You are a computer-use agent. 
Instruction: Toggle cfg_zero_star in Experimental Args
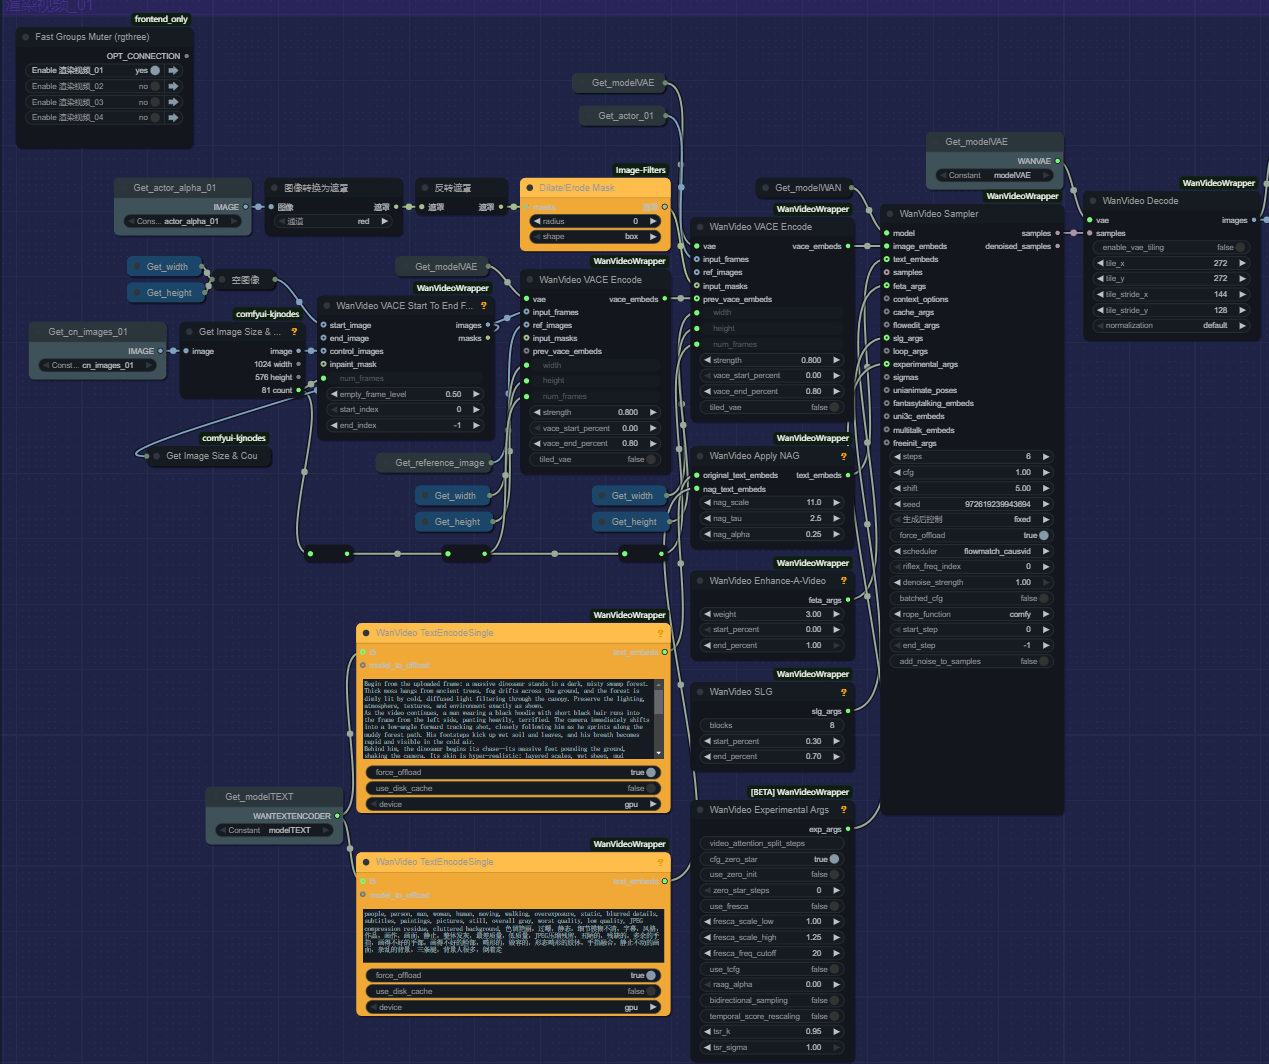[833, 859]
